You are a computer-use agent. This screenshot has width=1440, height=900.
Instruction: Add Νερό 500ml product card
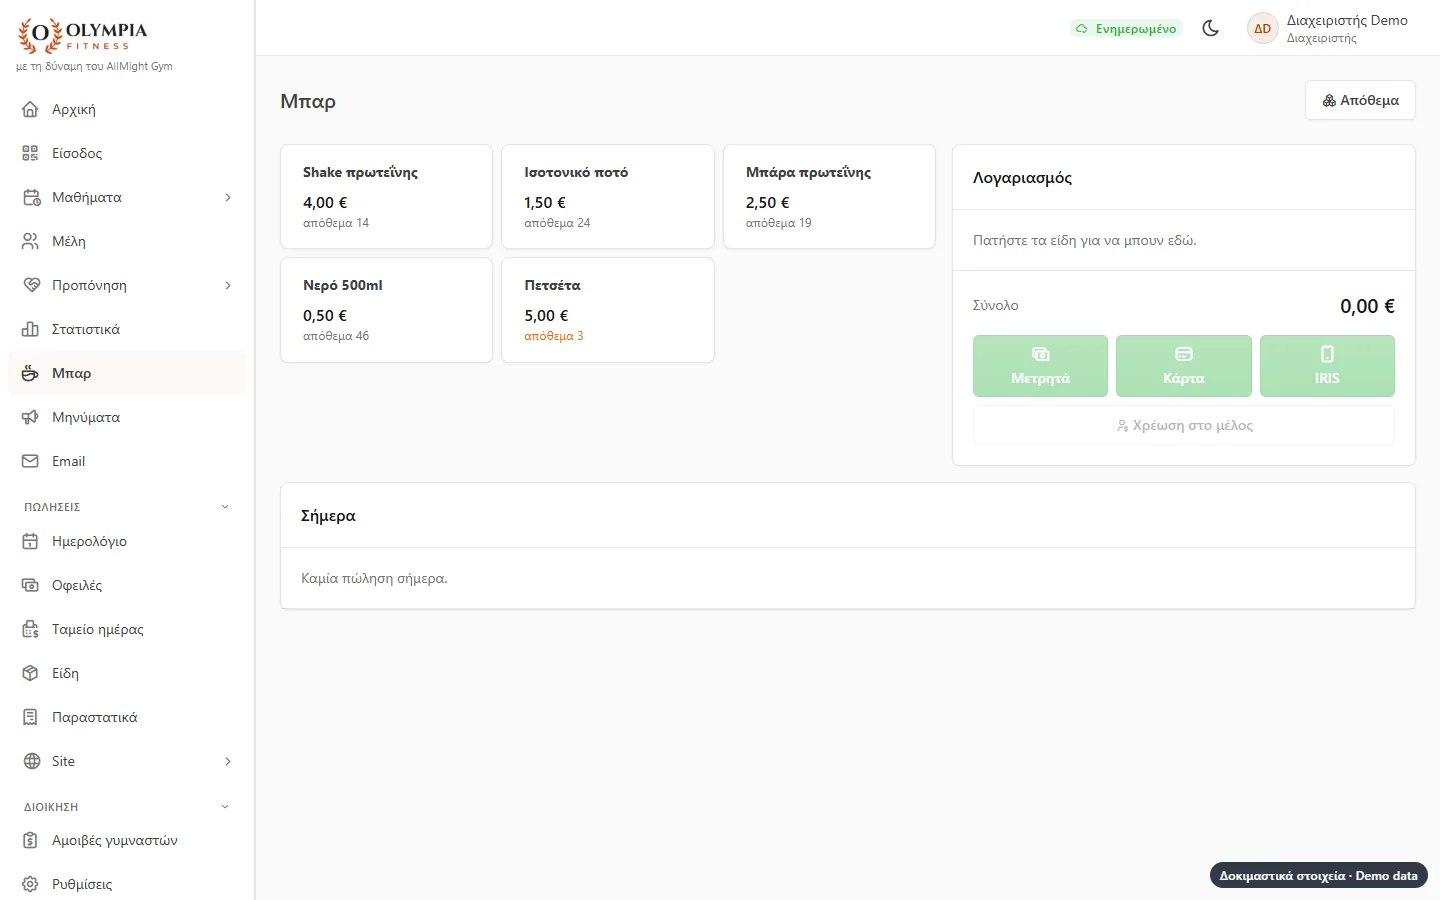(x=387, y=310)
